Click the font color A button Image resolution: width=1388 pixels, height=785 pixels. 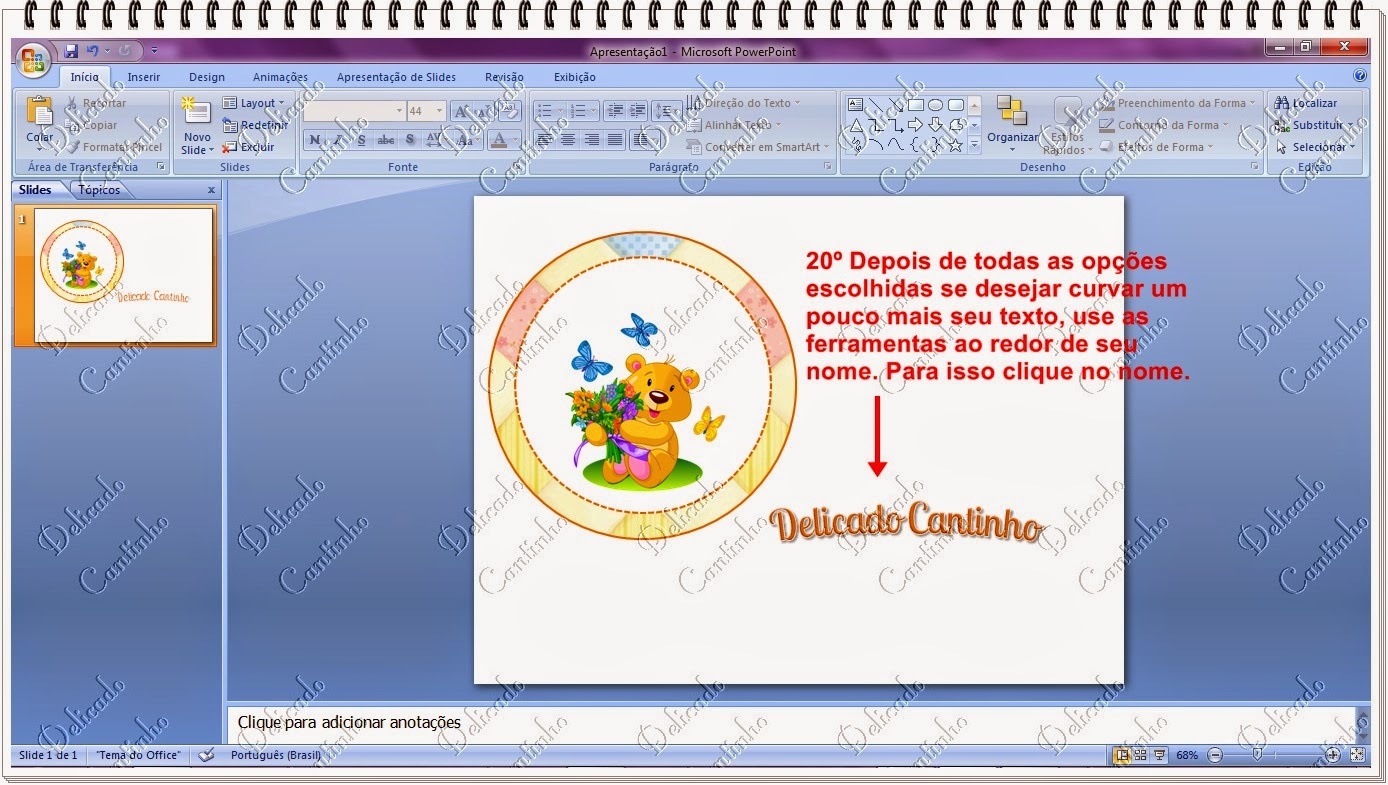click(499, 140)
